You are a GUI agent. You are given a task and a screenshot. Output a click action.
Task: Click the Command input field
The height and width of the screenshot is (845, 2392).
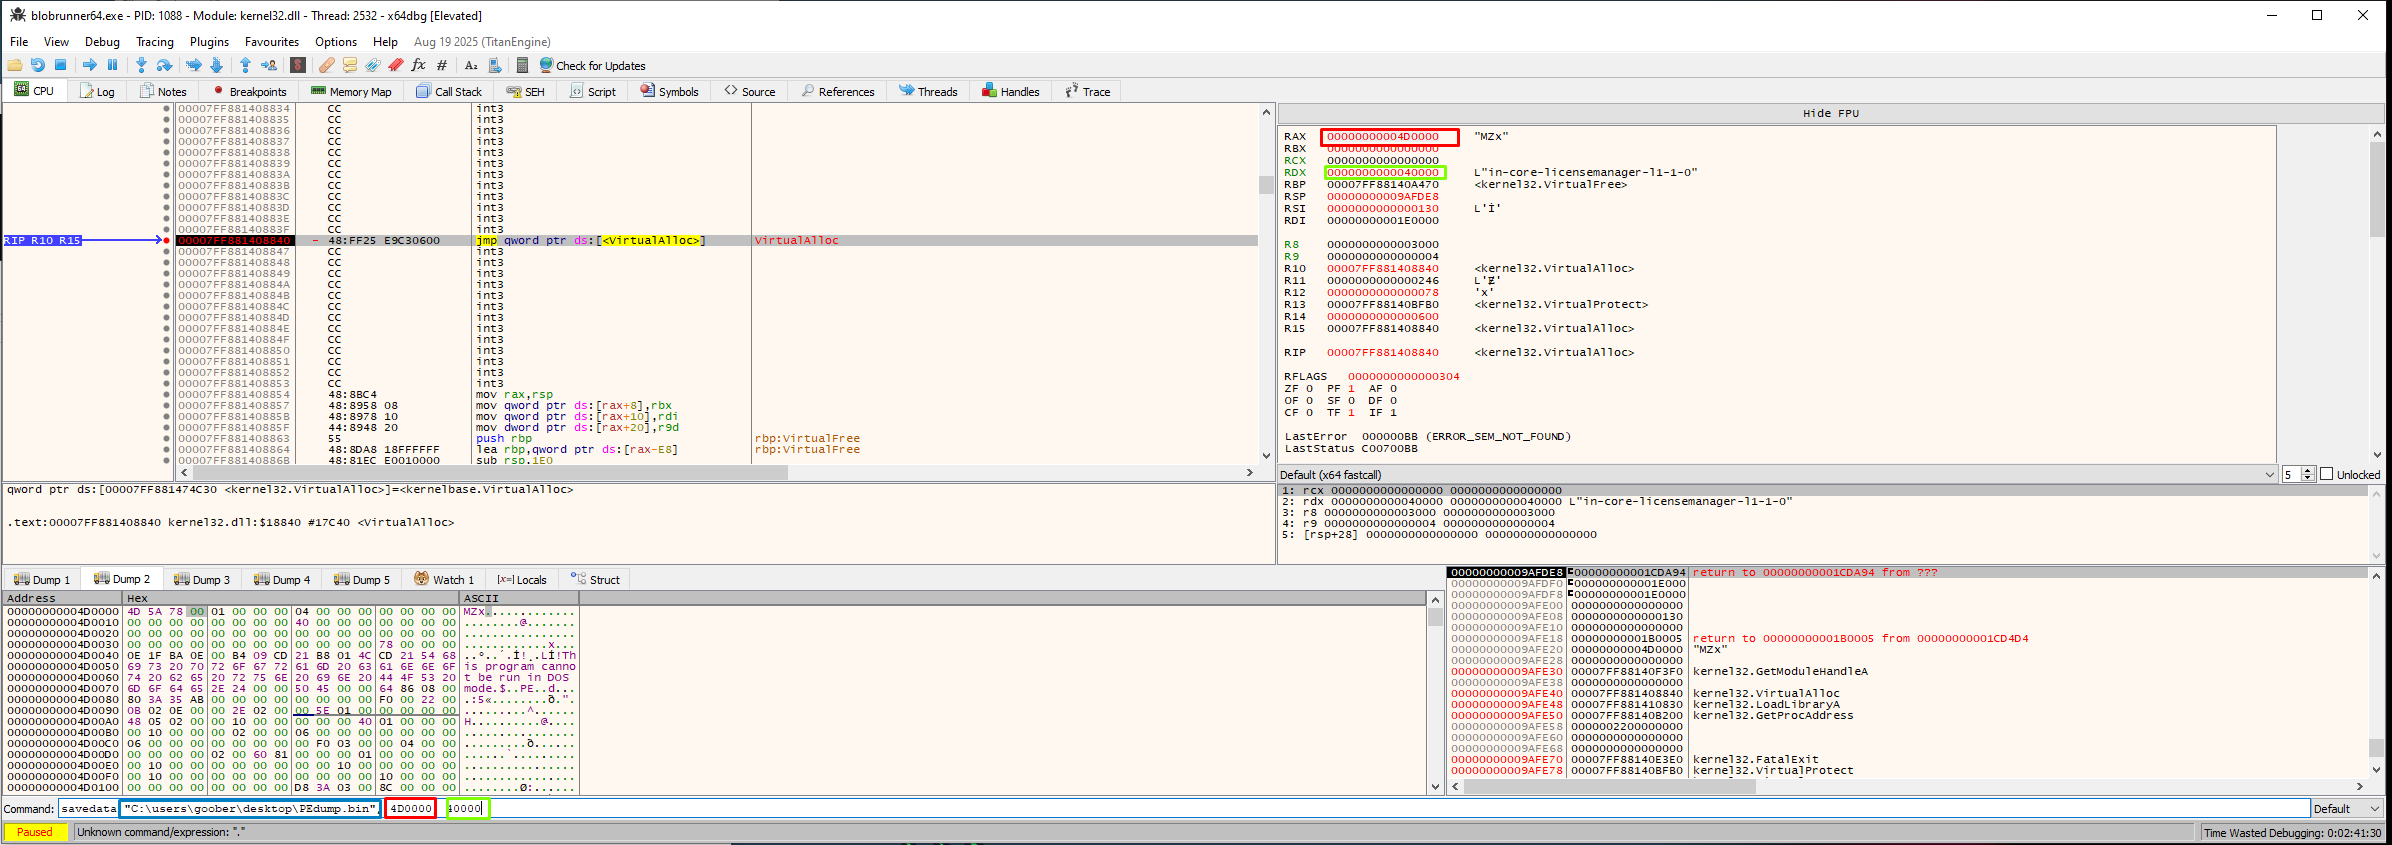(x=1184, y=808)
